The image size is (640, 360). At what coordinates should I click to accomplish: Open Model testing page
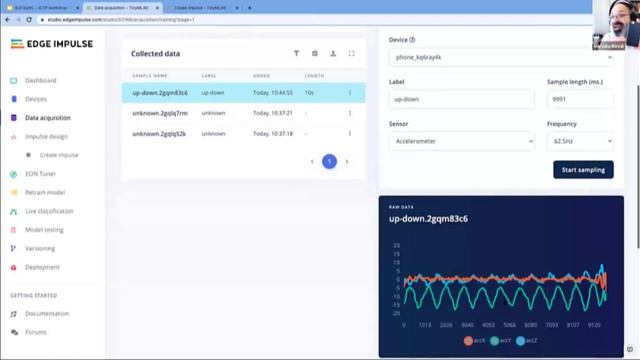pyautogui.click(x=44, y=230)
